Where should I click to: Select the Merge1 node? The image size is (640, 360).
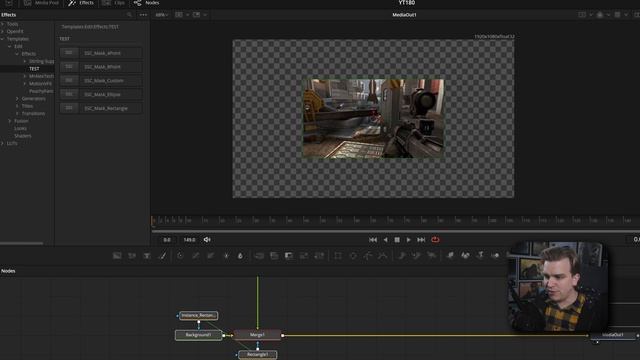257,335
